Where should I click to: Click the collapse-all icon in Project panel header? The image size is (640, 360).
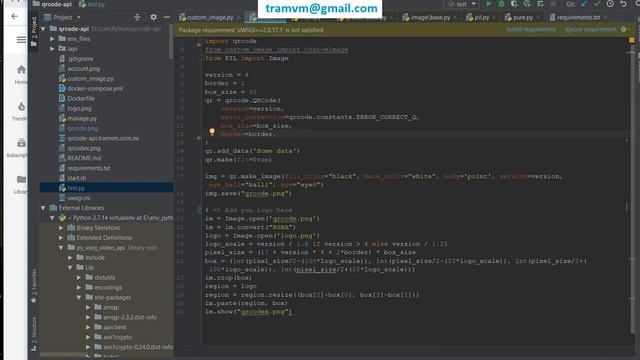[x=137, y=17]
